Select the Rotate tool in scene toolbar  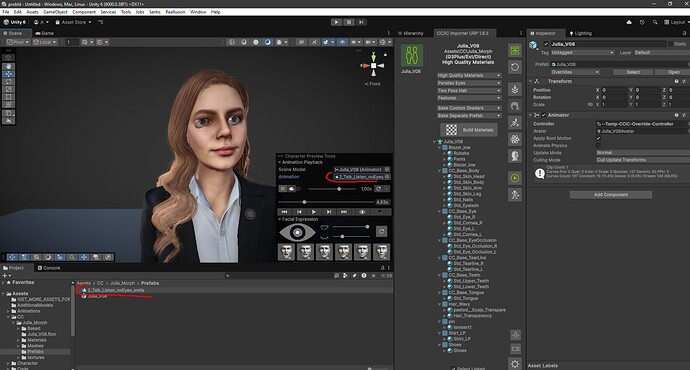click(8, 81)
